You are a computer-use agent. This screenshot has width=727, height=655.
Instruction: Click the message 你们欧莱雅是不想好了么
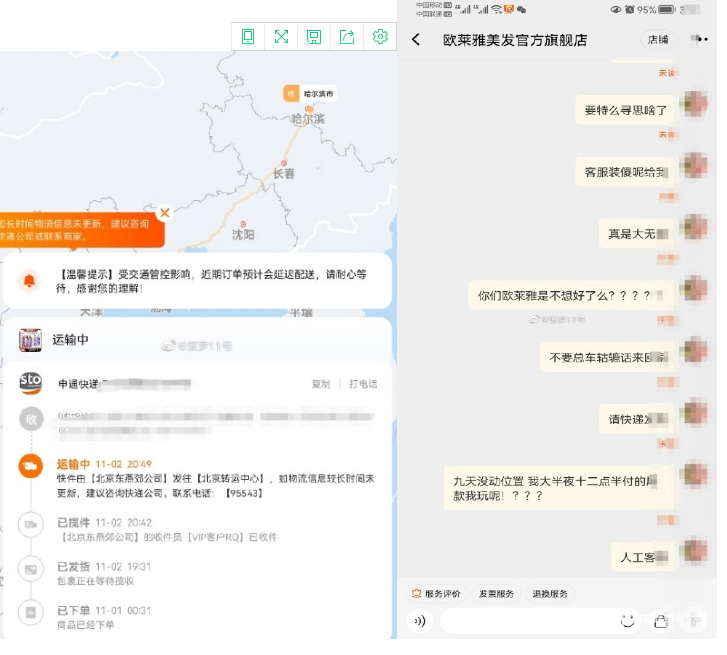[x=571, y=295]
